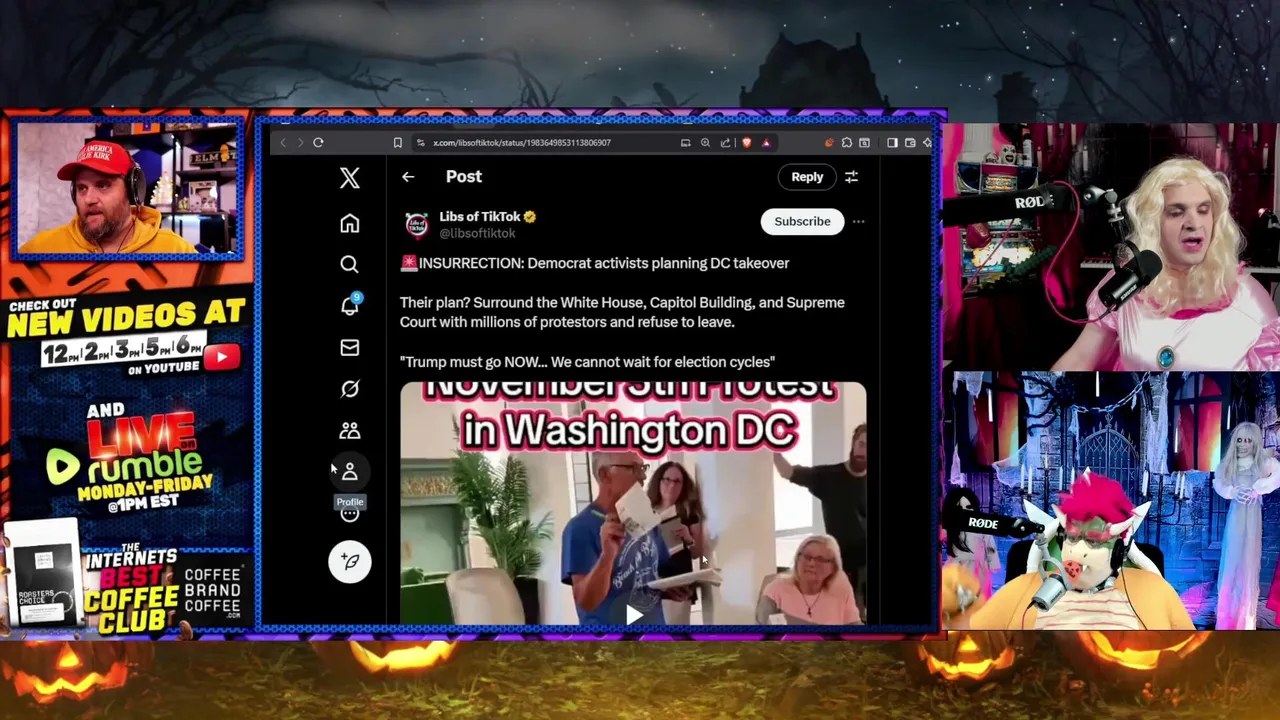The width and height of the screenshot is (1280, 720).
Task: Toggle the browser sidebar panel icon
Action: [x=892, y=143]
